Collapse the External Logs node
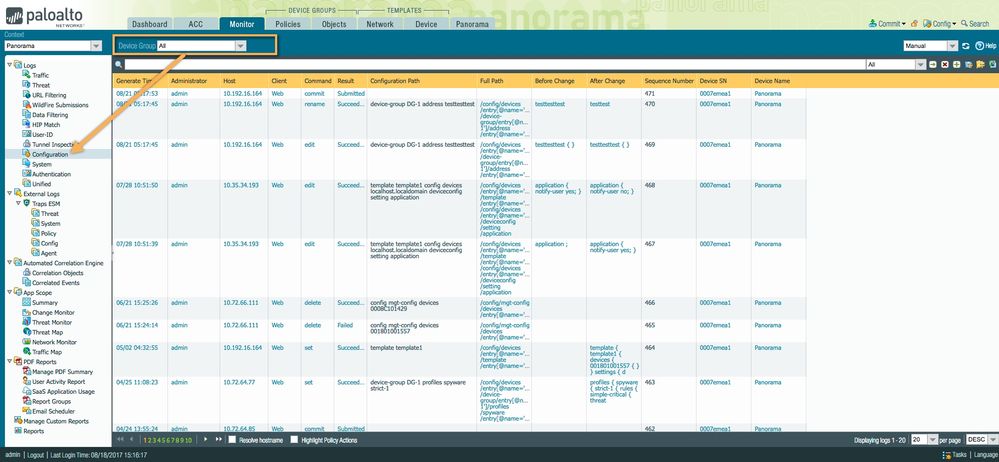Image resolution: width=999 pixels, height=462 pixels. coord(9,194)
